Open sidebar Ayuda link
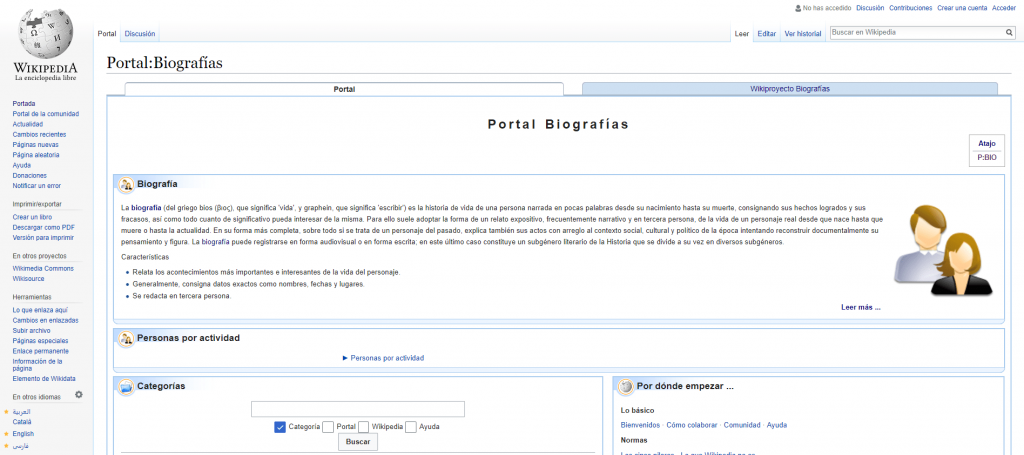1024x455 pixels. click(22, 165)
